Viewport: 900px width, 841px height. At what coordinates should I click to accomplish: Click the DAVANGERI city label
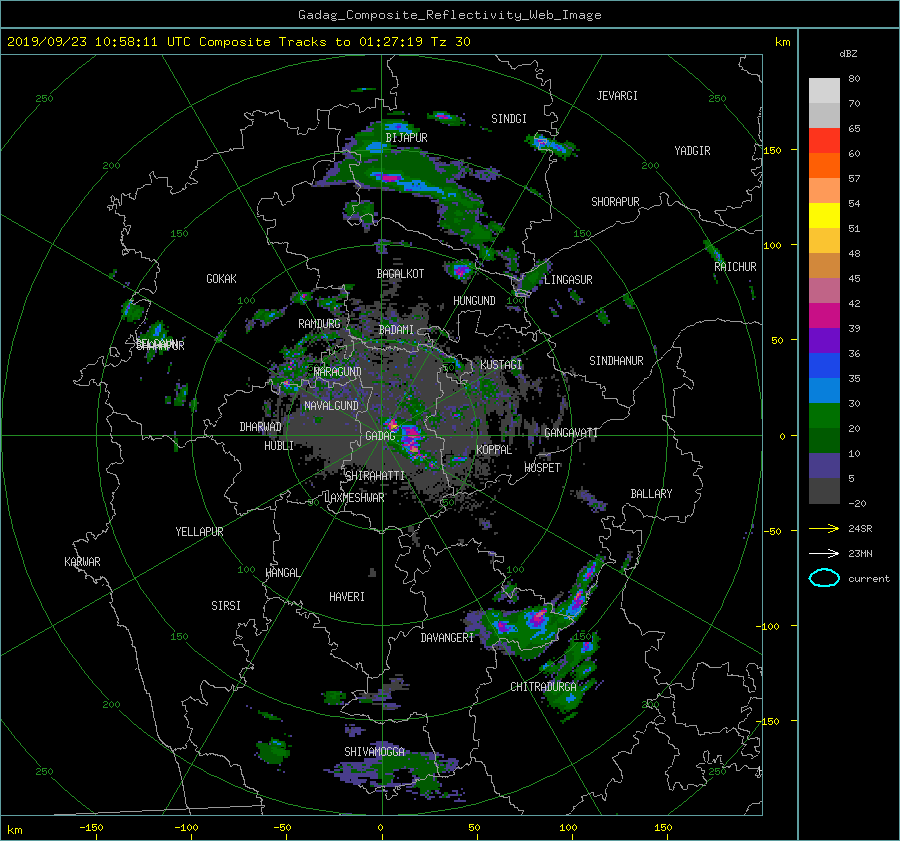coord(447,638)
